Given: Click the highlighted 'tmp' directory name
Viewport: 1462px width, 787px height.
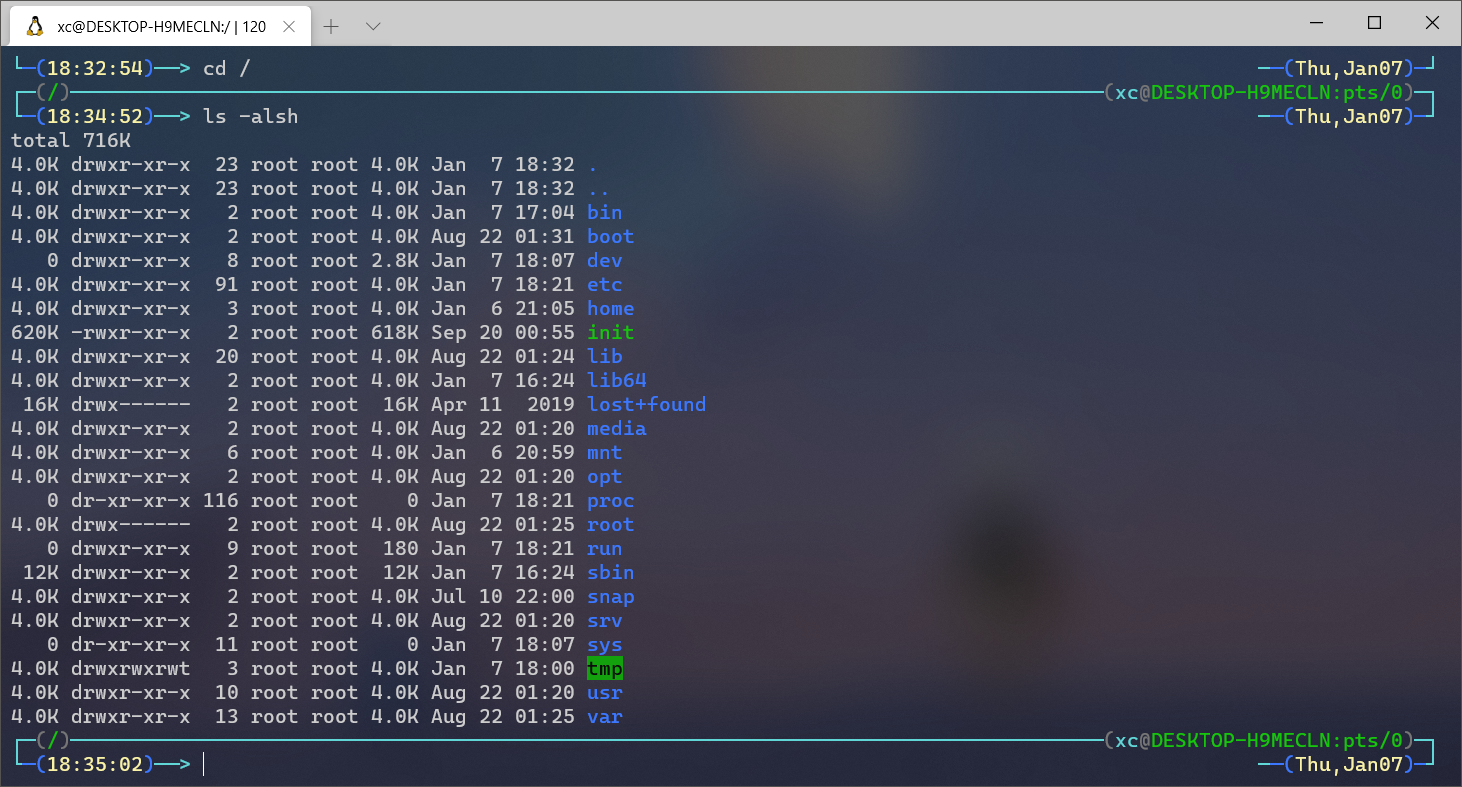Looking at the screenshot, I should tap(604, 668).
